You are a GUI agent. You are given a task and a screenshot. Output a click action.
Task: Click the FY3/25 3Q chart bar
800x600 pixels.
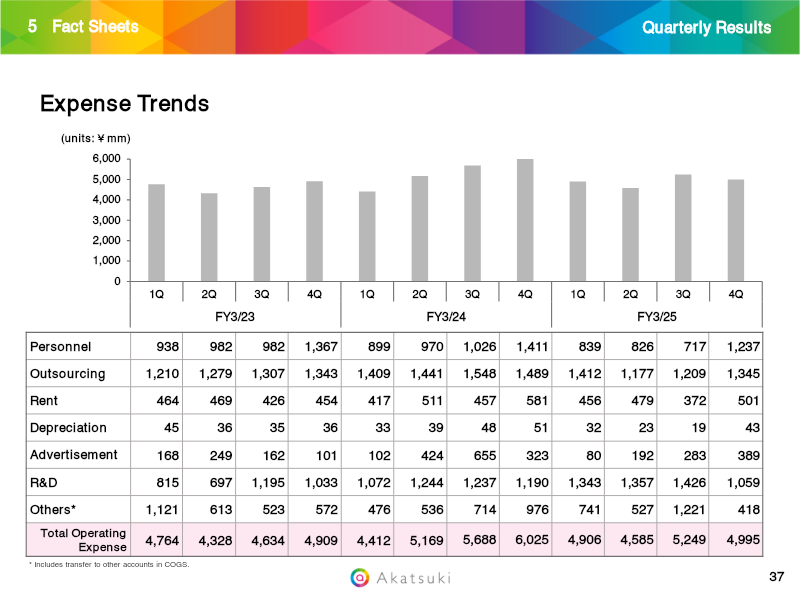coord(683,227)
